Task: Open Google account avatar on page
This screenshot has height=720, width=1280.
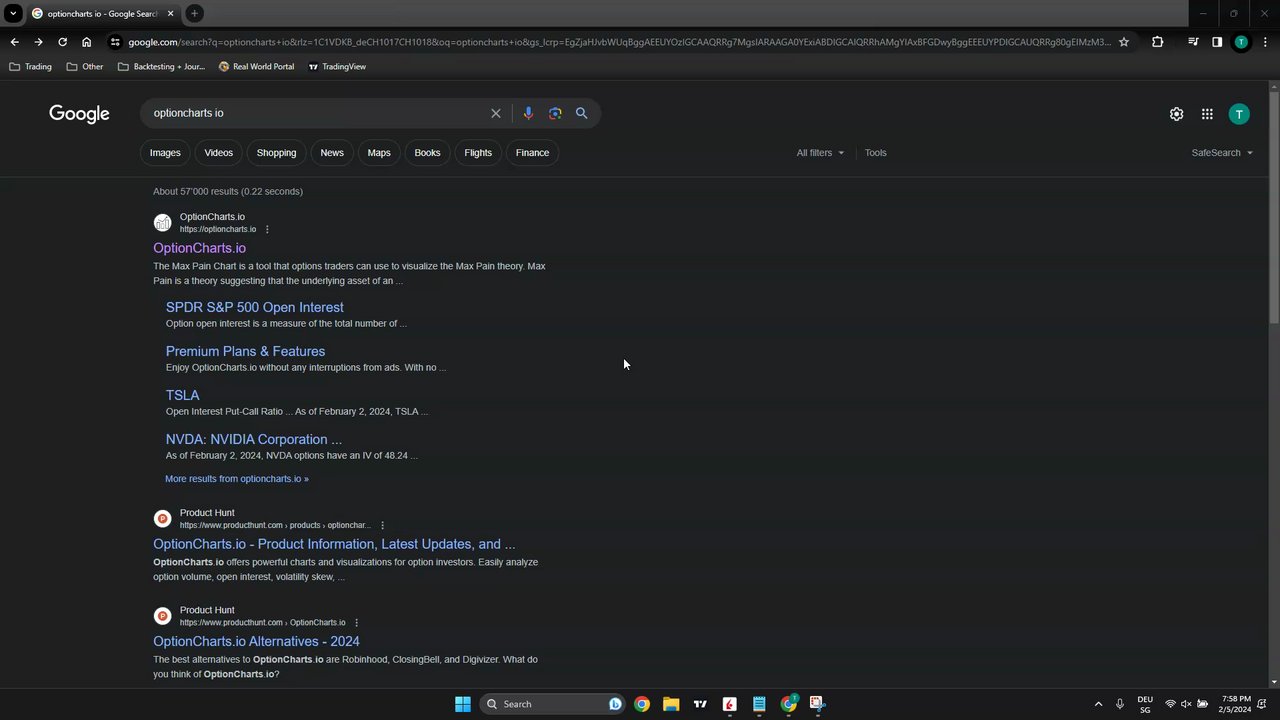Action: pyautogui.click(x=1239, y=114)
